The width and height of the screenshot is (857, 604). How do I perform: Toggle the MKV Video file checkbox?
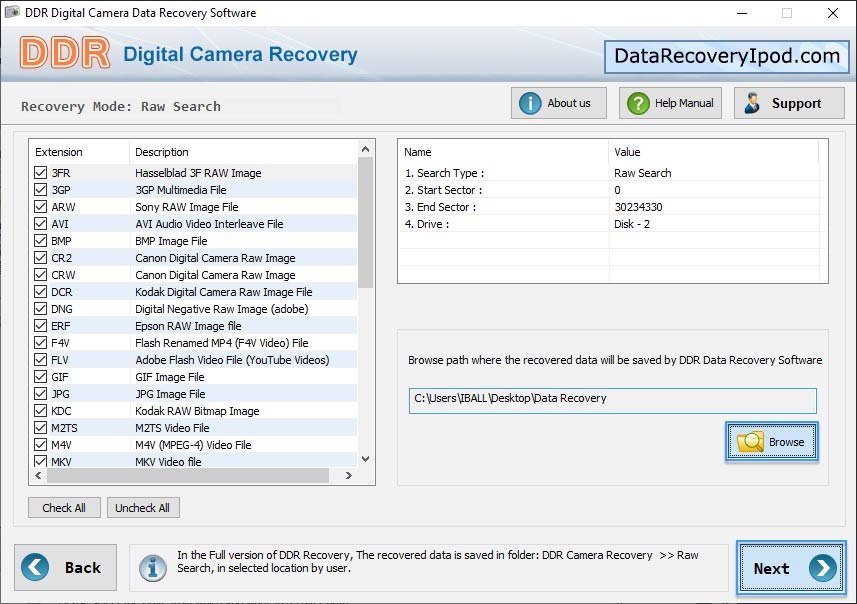pos(40,461)
